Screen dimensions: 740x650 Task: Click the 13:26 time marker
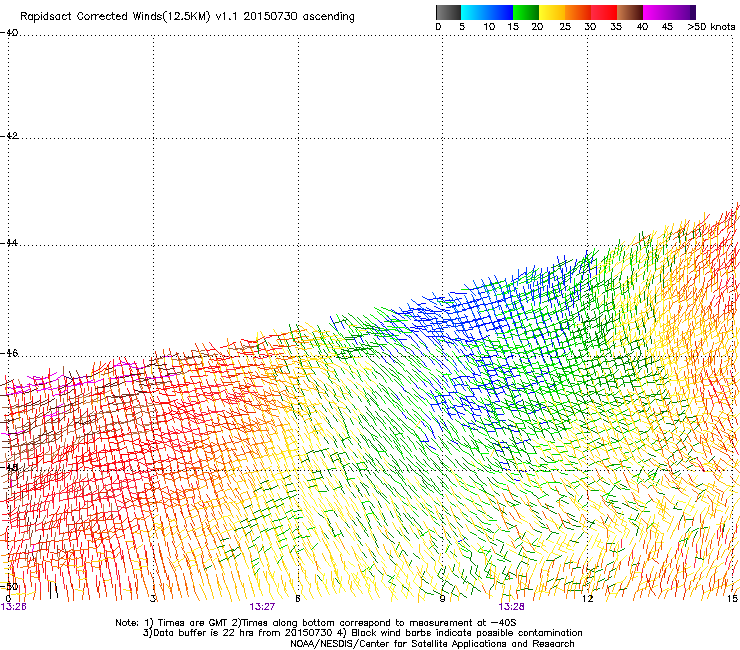13,607
